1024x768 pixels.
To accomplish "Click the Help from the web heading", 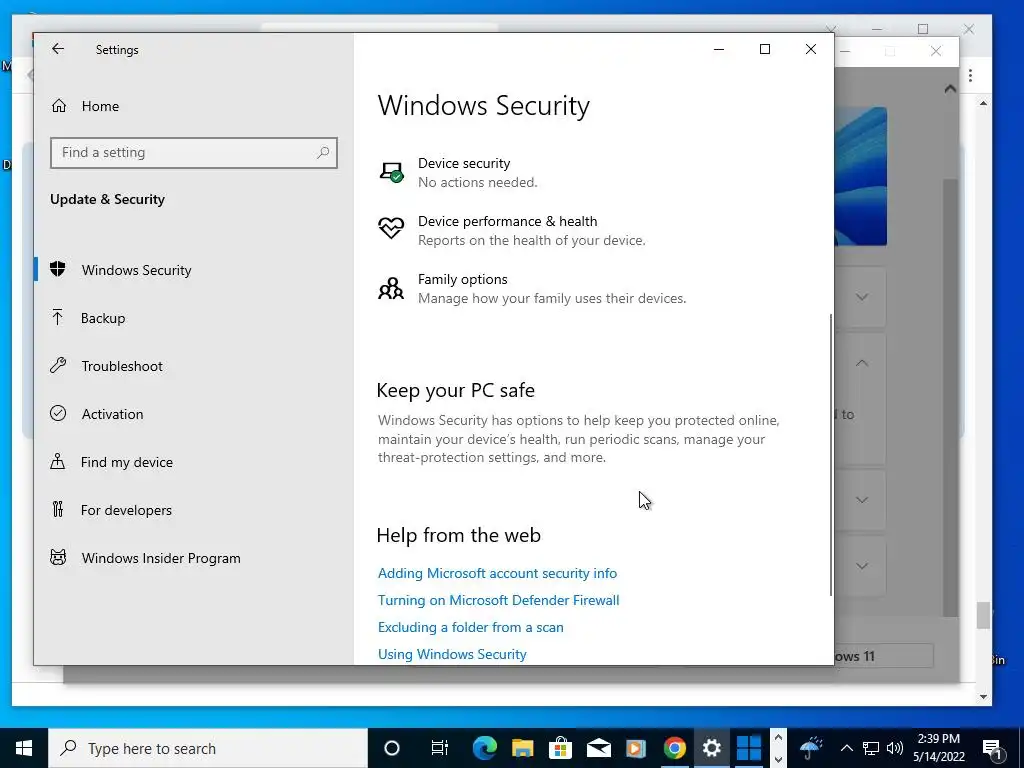I will tap(458, 536).
